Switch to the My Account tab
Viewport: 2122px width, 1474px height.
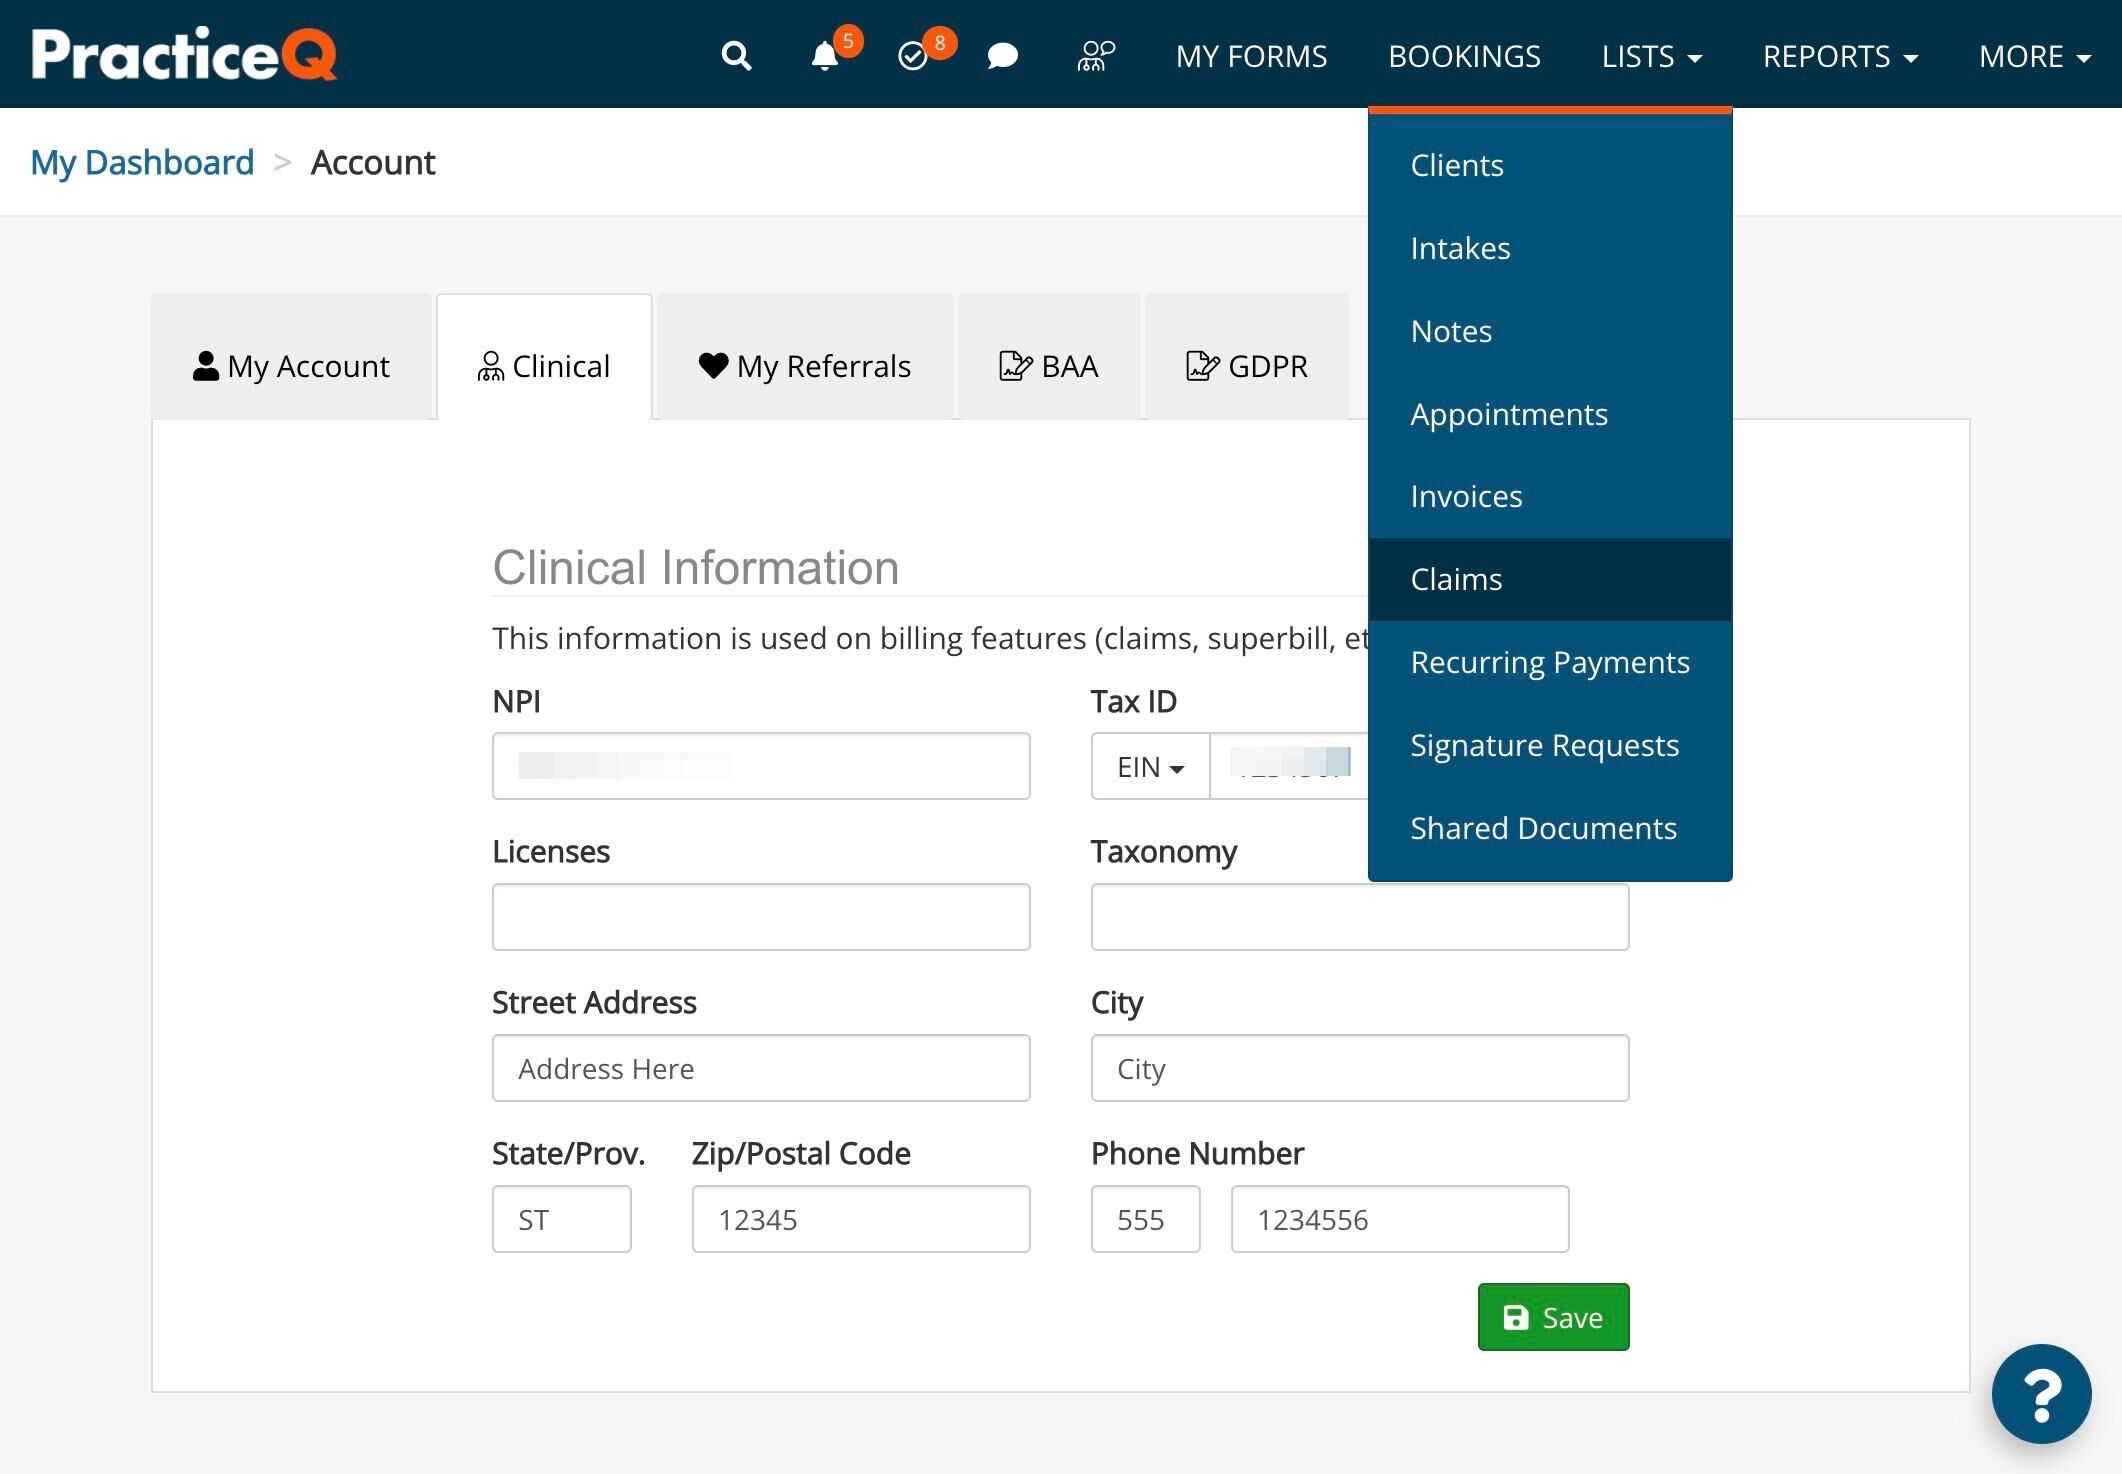click(291, 366)
